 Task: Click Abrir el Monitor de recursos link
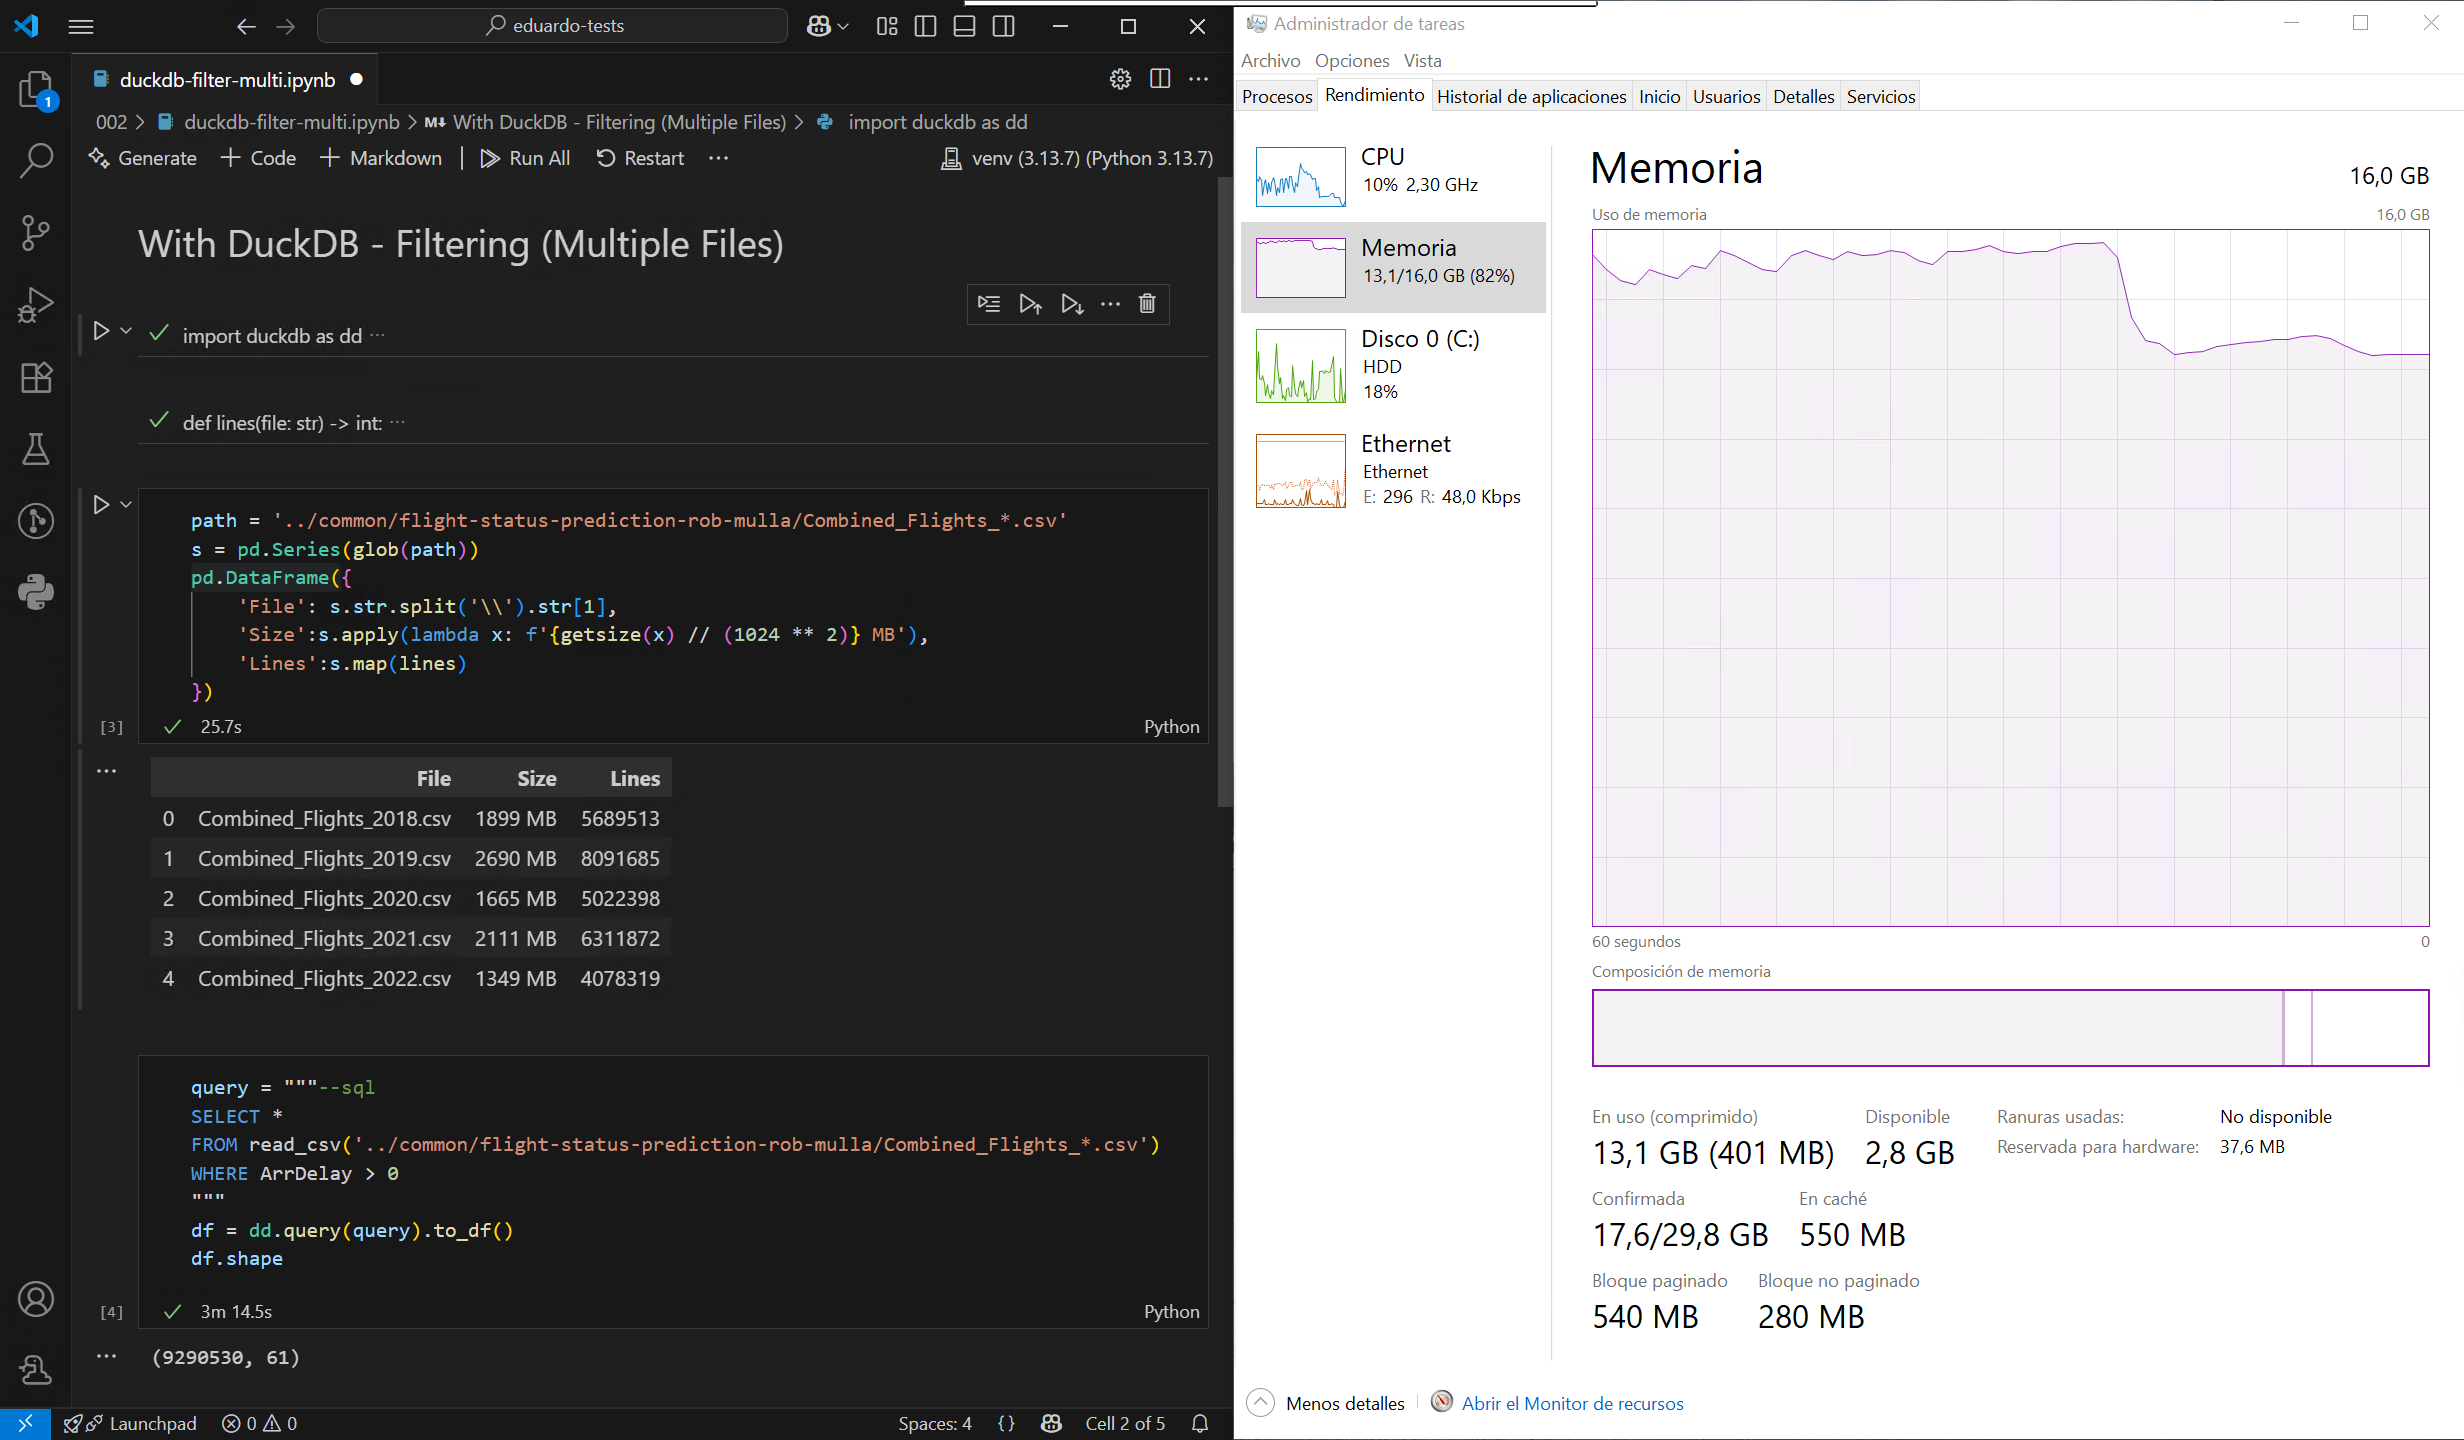pyautogui.click(x=1572, y=1403)
